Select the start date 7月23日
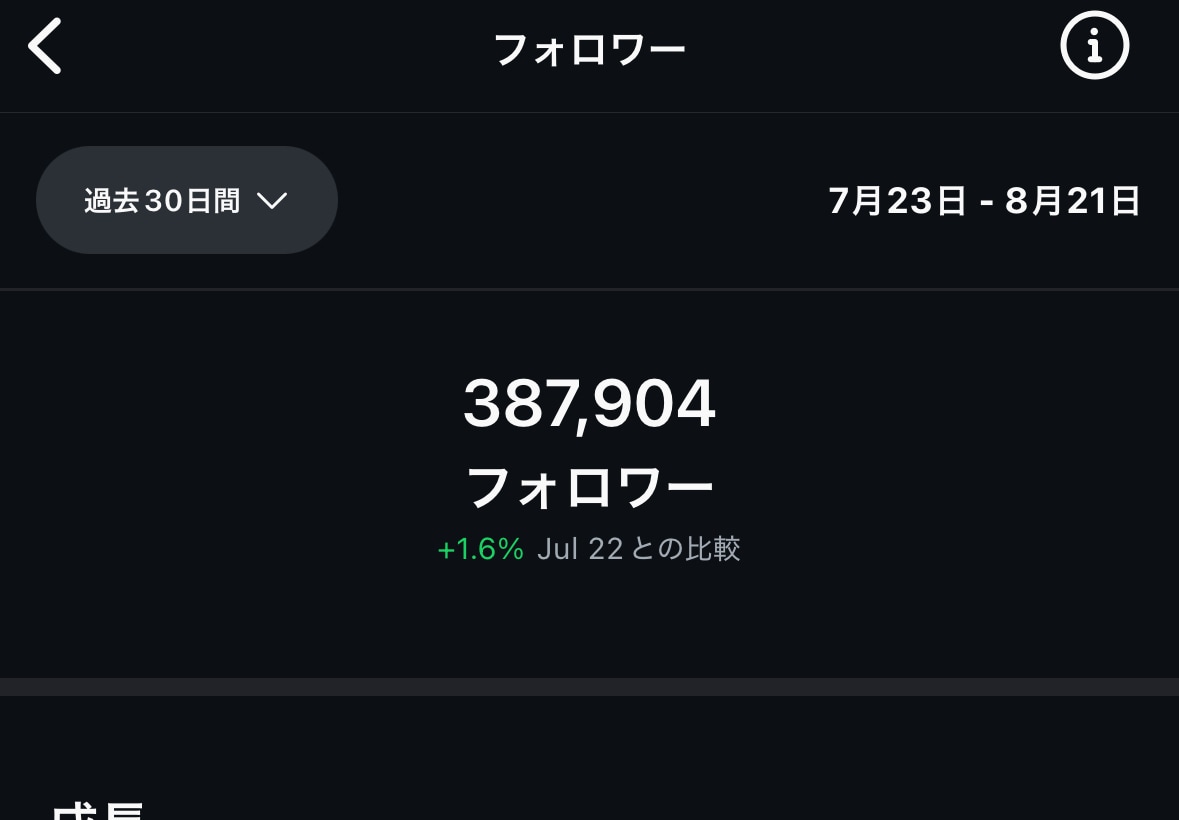The width and height of the screenshot is (1179, 820). (x=896, y=201)
